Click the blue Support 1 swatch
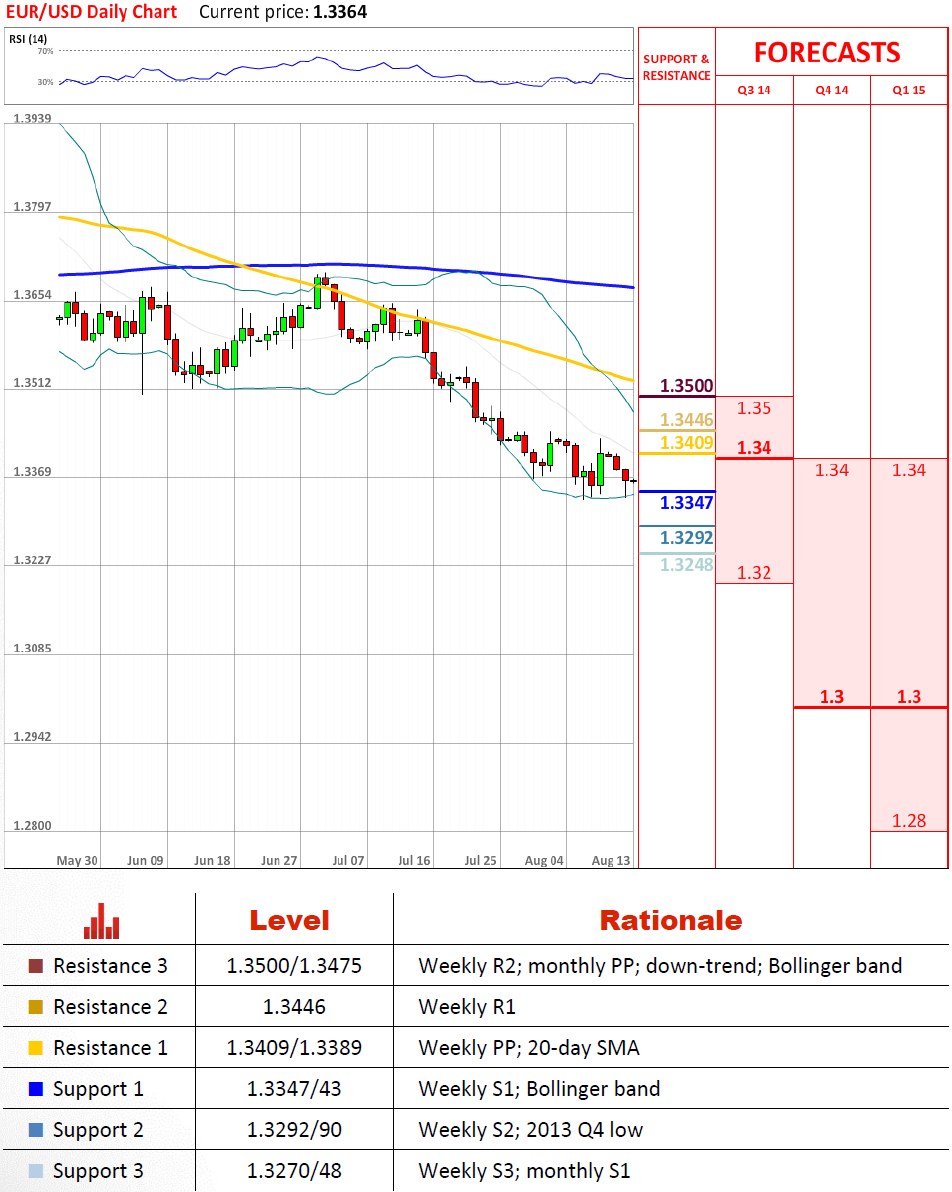The image size is (952, 1192). click(36, 1089)
